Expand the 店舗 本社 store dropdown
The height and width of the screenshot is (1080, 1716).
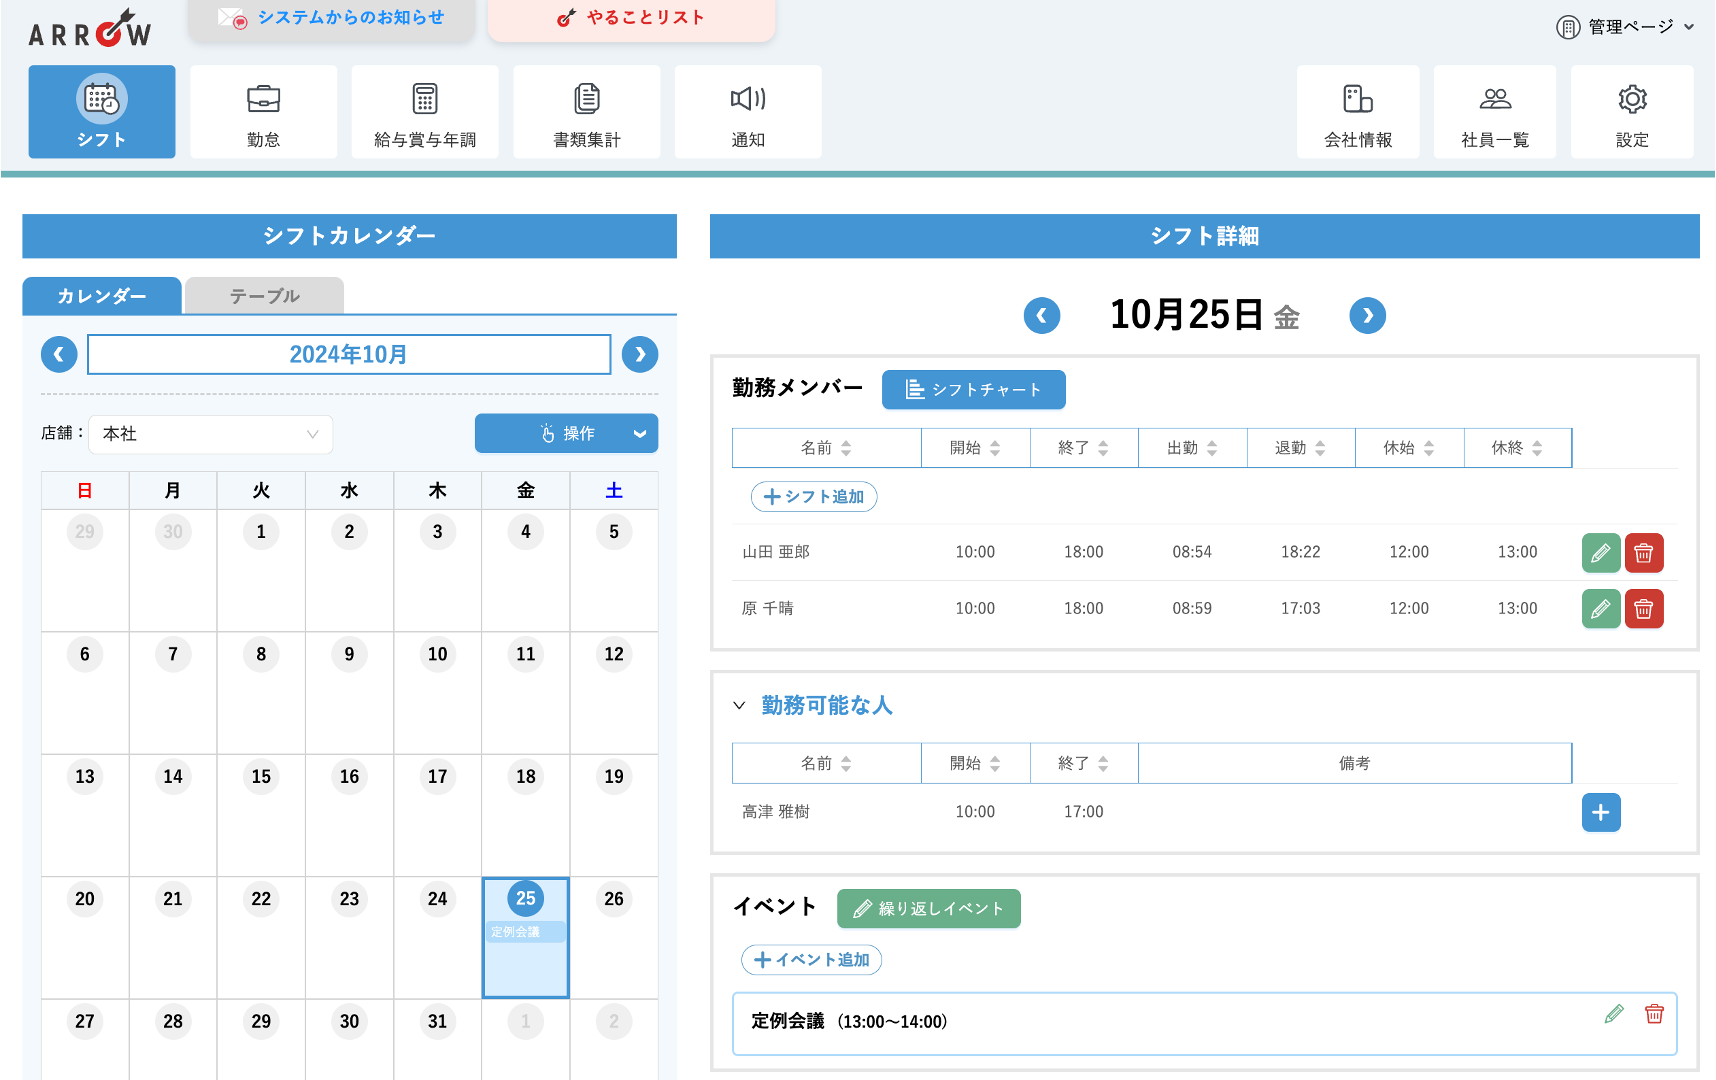click(x=211, y=434)
